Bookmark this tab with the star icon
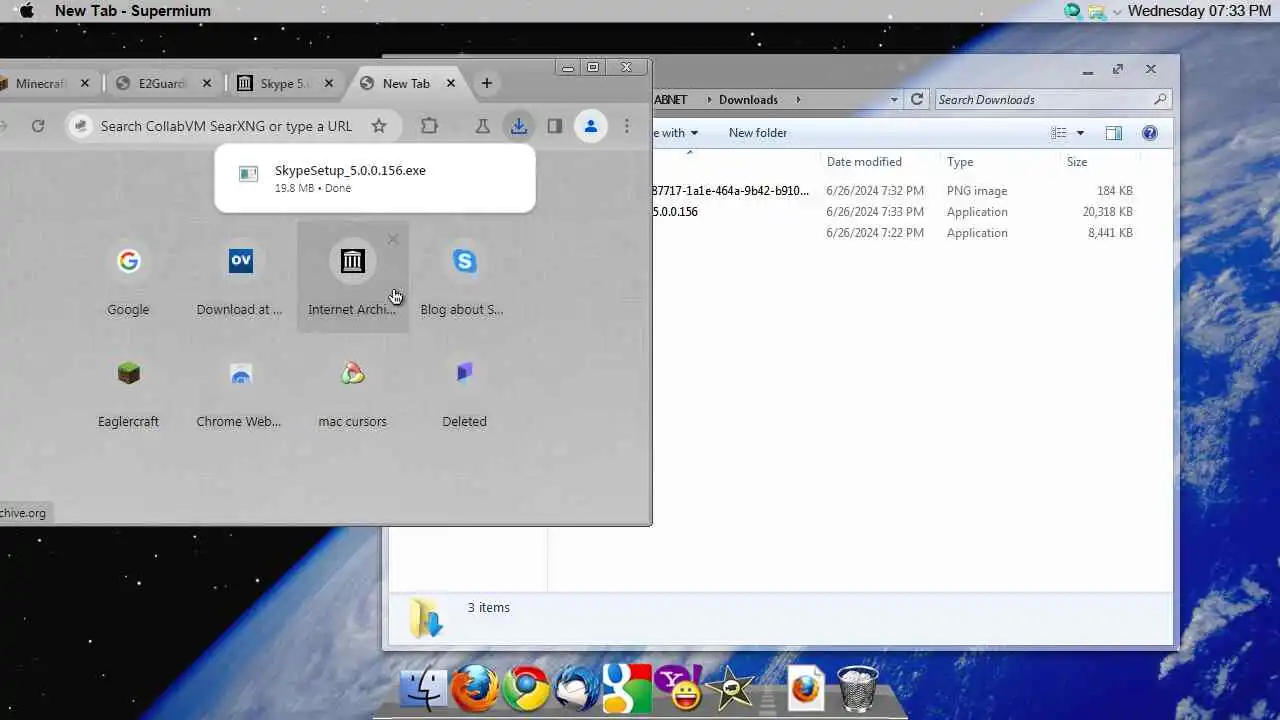This screenshot has height=720, width=1280. click(379, 126)
